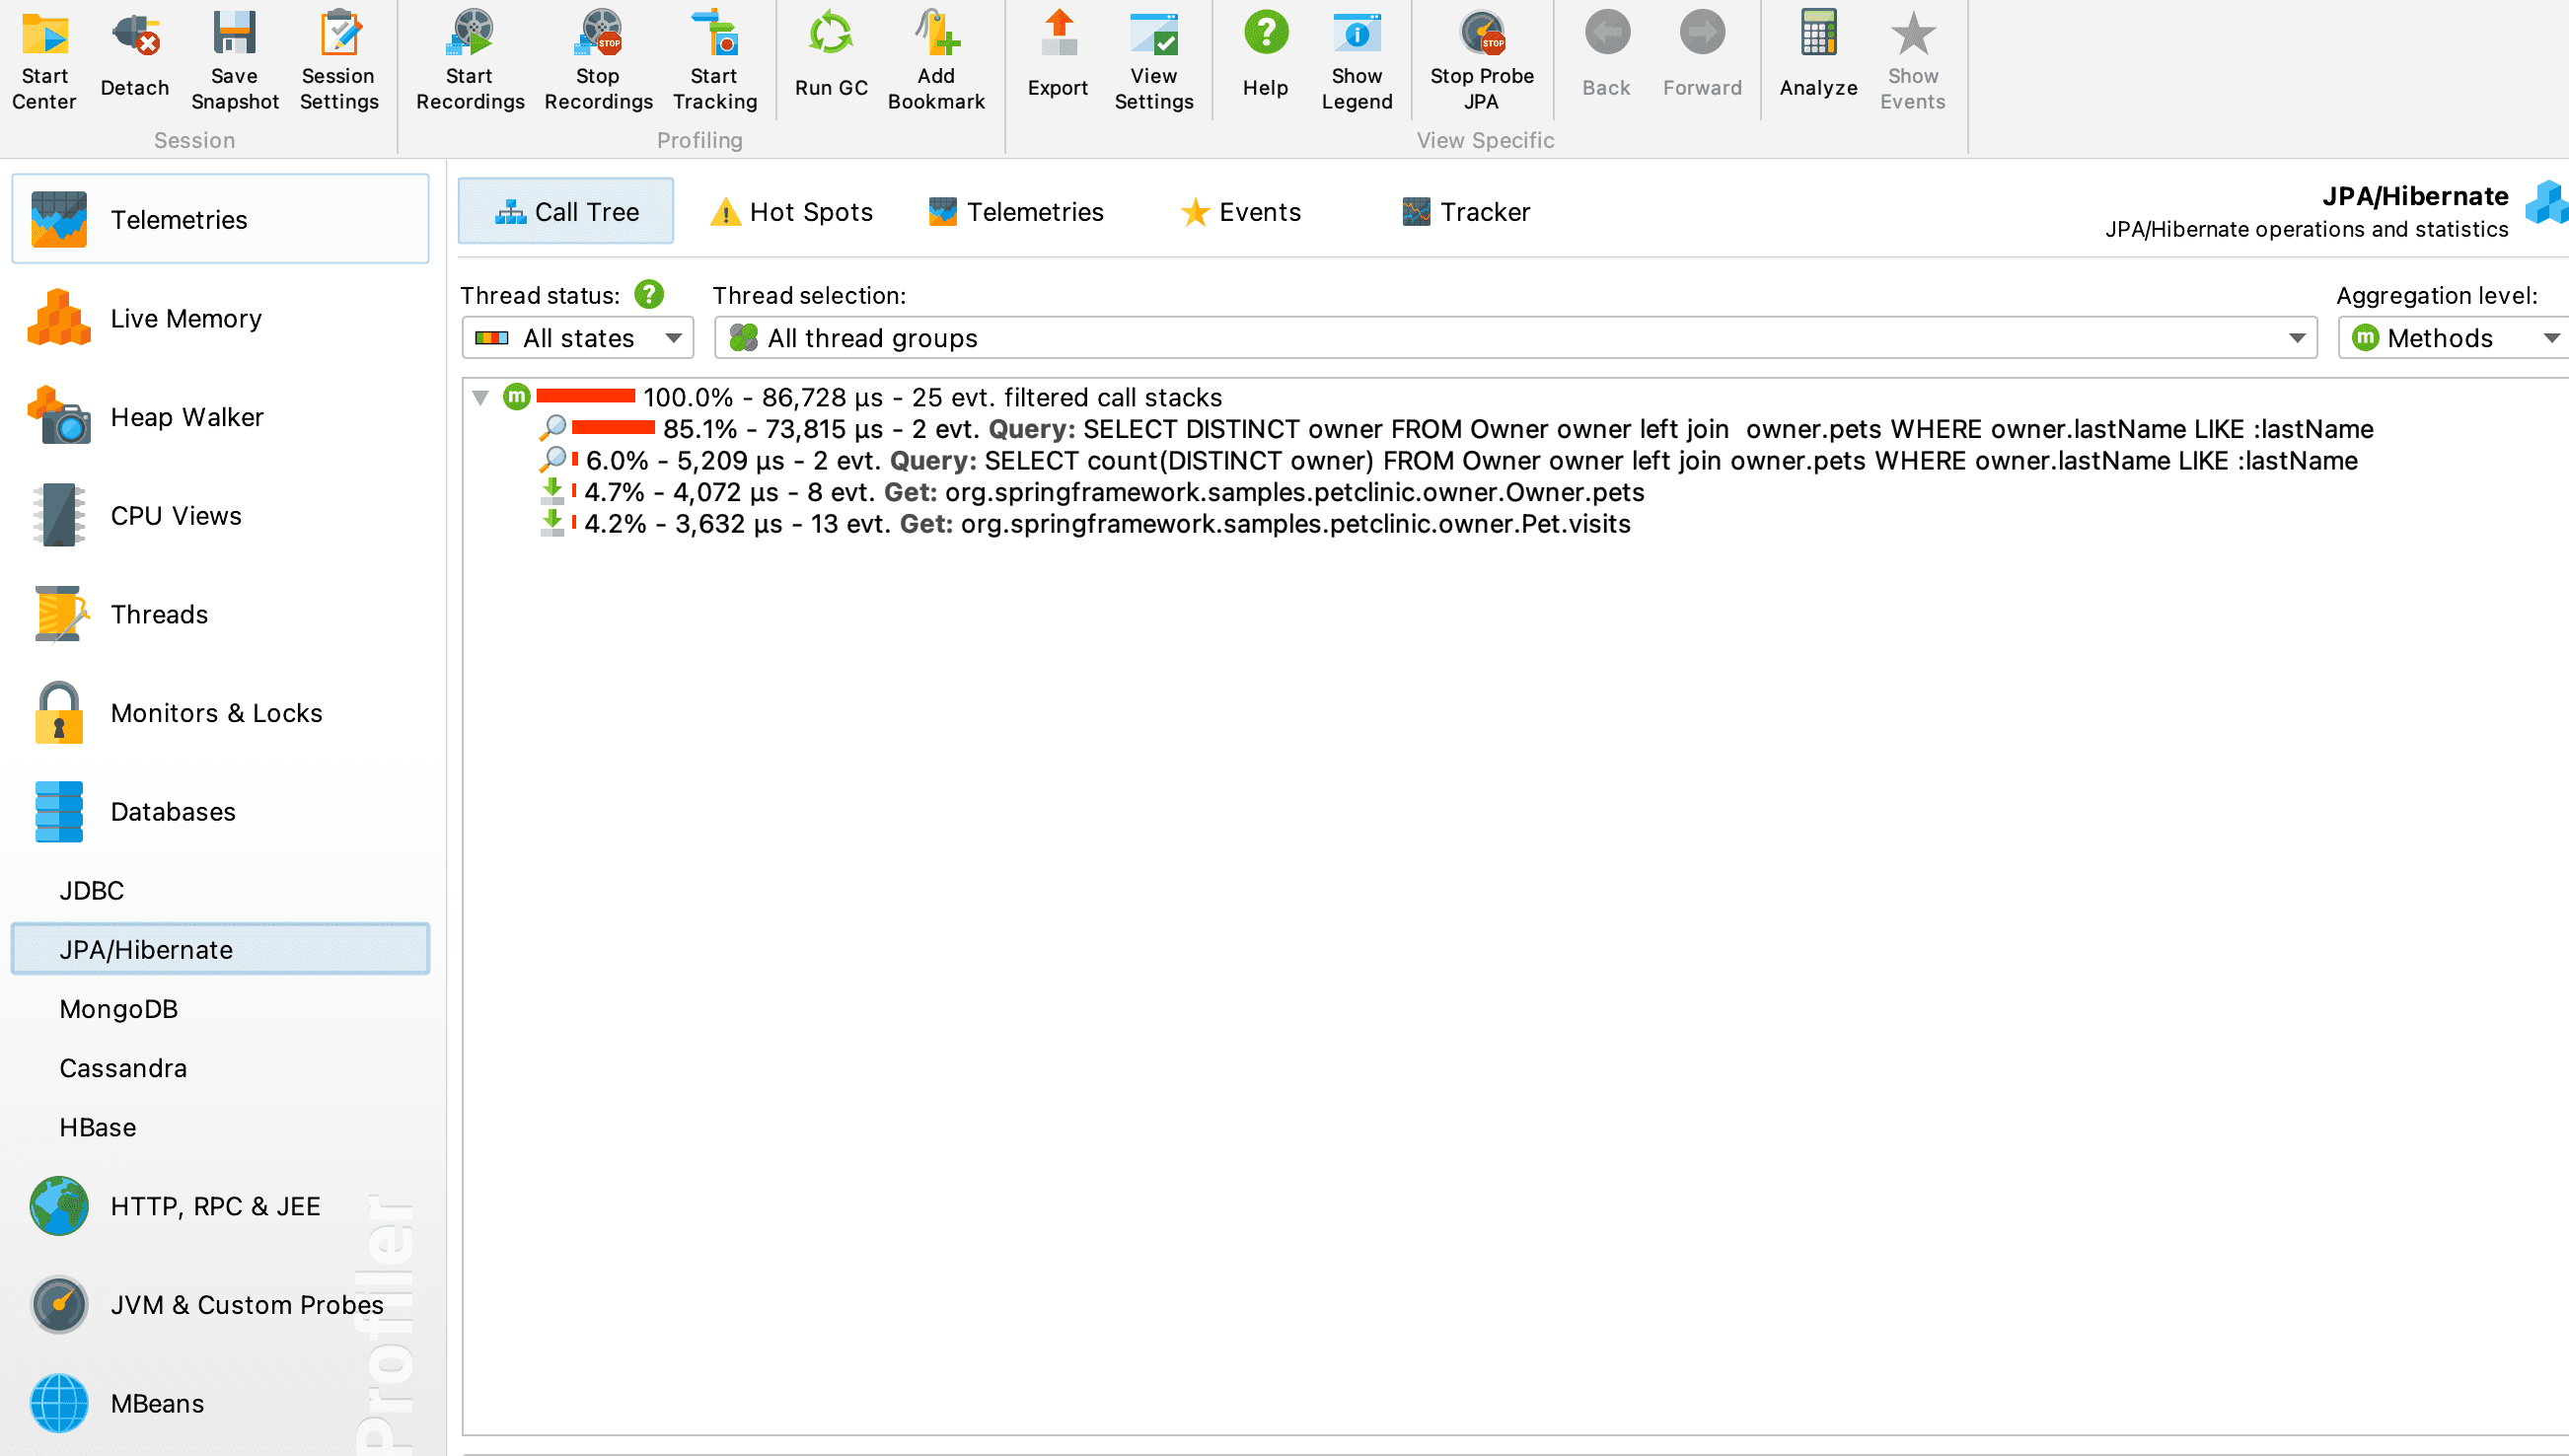This screenshot has width=2569, height=1456.
Task: Collapse the filtered call stacks root node
Action: pos(480,398)
